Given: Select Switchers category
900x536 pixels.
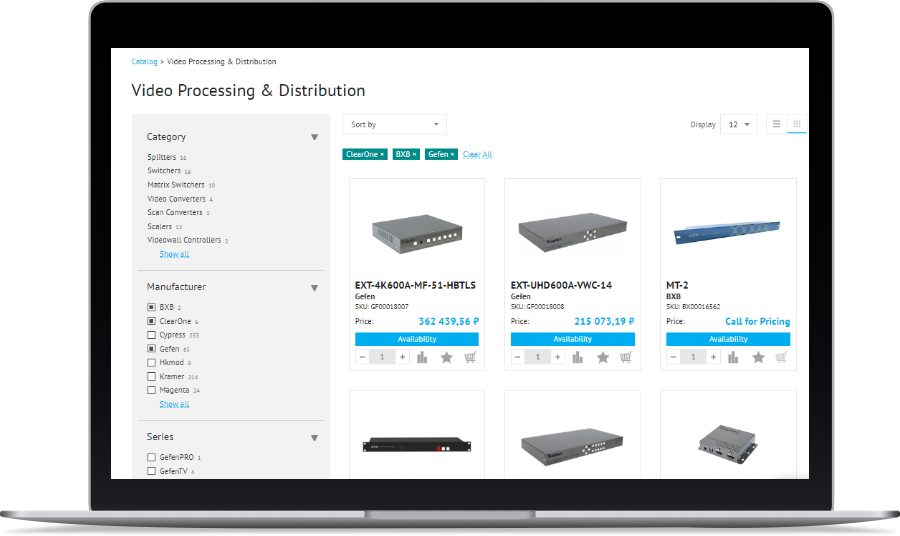Looking at the screenshot, I should click(164, 170).
